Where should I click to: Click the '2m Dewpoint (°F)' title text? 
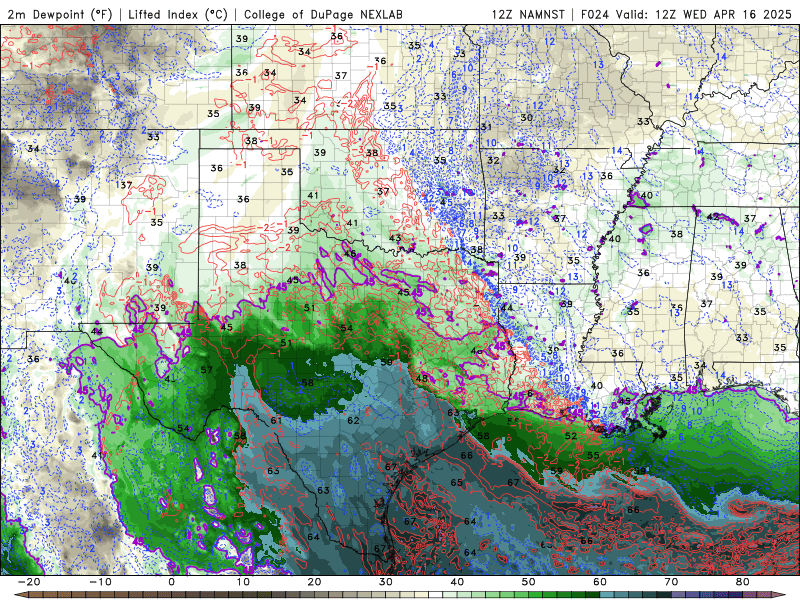60,14
